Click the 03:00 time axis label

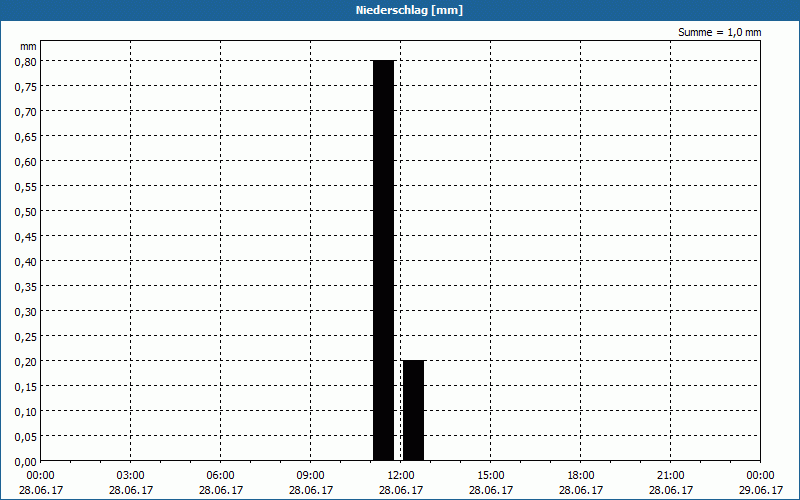[131, 475]
